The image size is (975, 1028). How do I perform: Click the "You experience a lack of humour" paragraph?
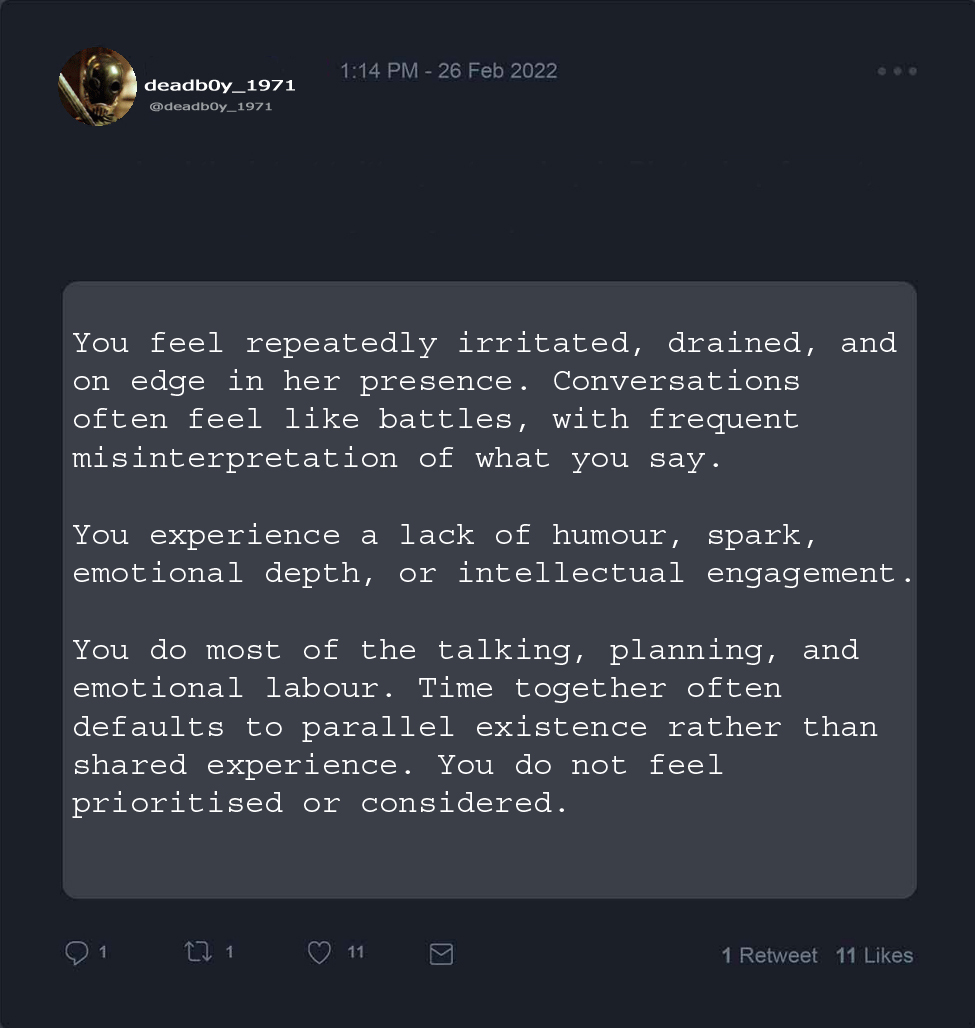492,554
